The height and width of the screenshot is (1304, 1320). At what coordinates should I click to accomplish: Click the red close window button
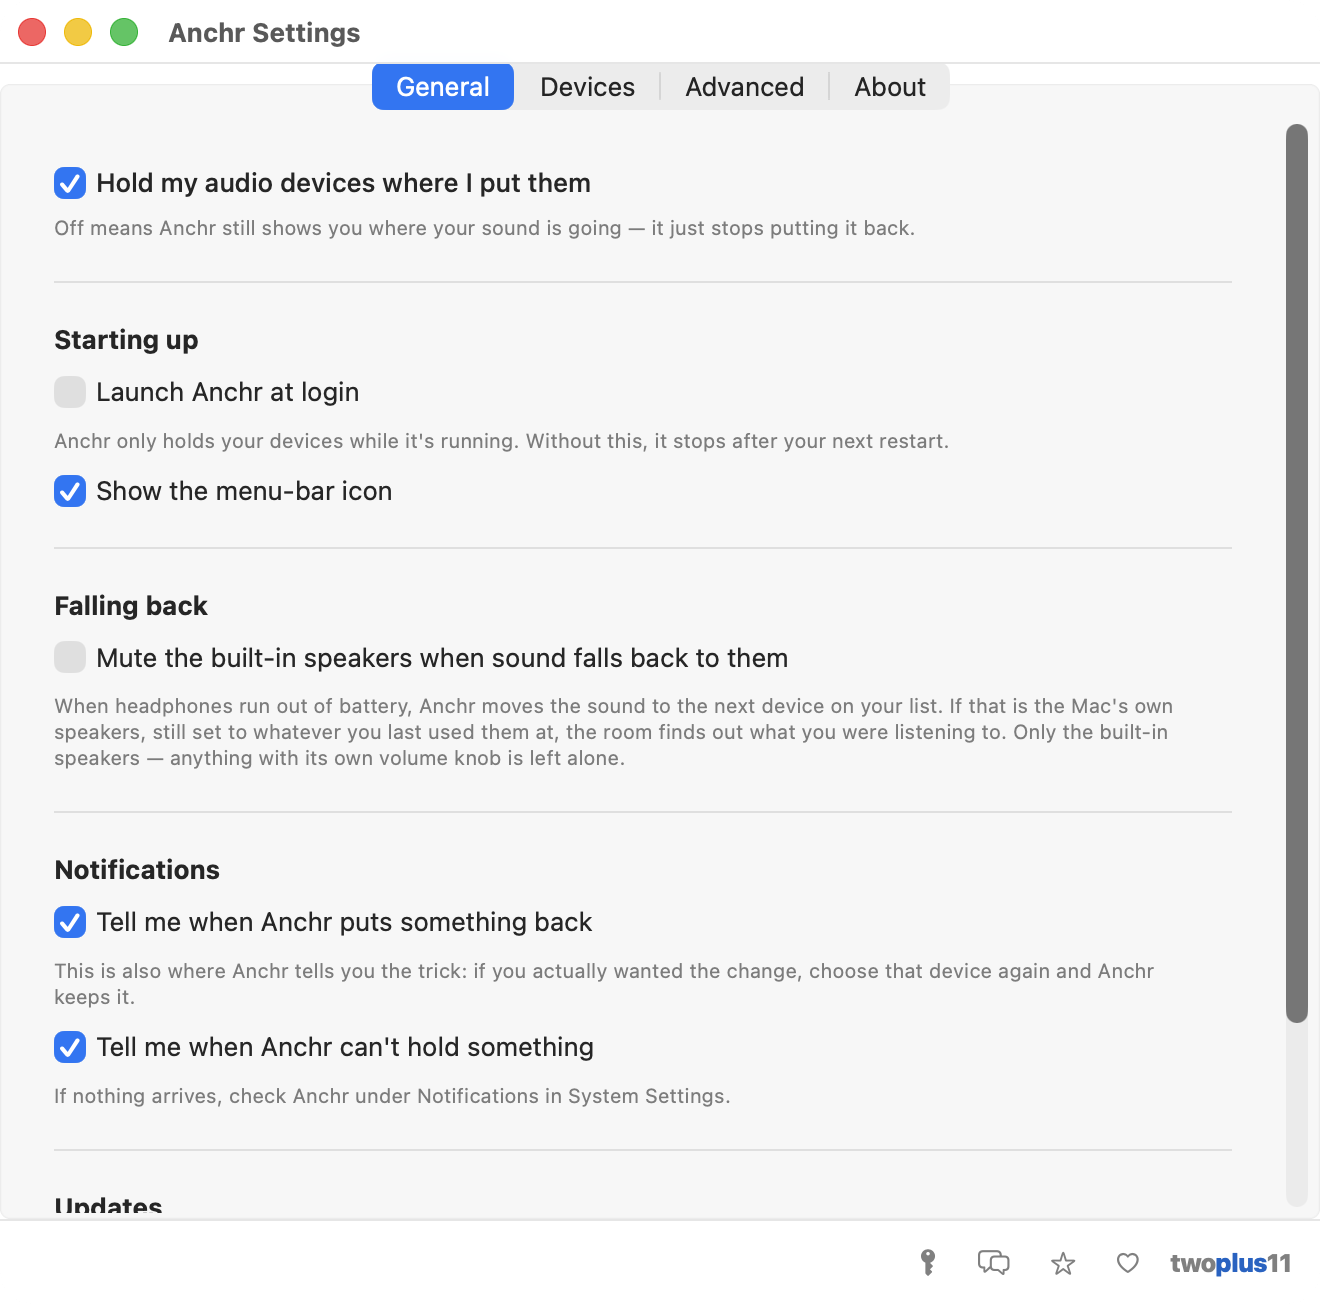[x=32, y=32]
